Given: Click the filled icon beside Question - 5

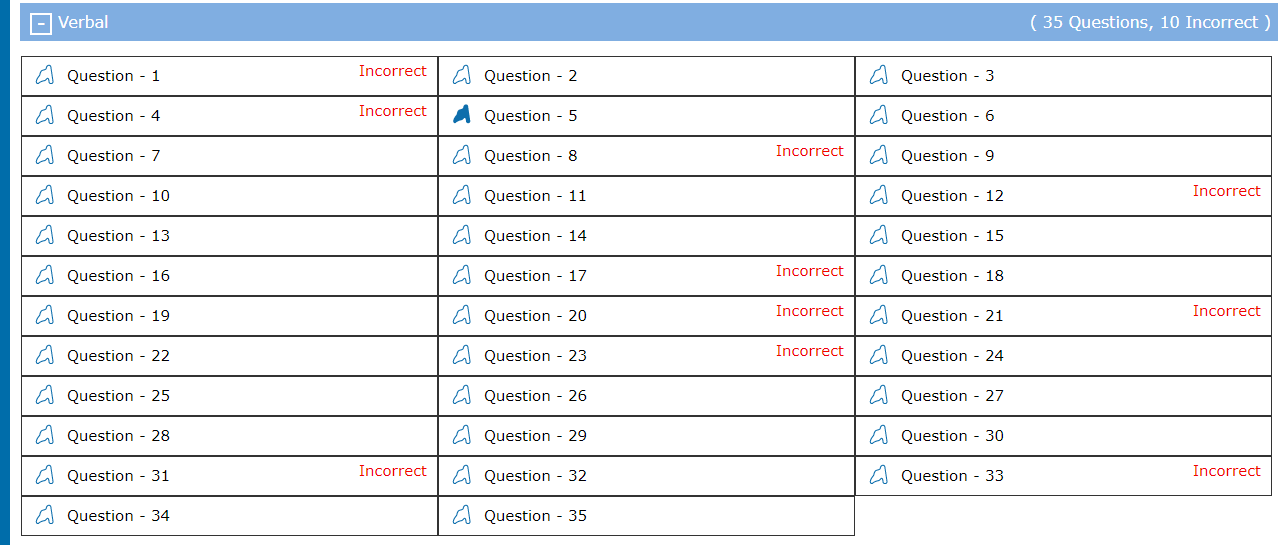Looking at the screenshot, I should tap(461, 116).
